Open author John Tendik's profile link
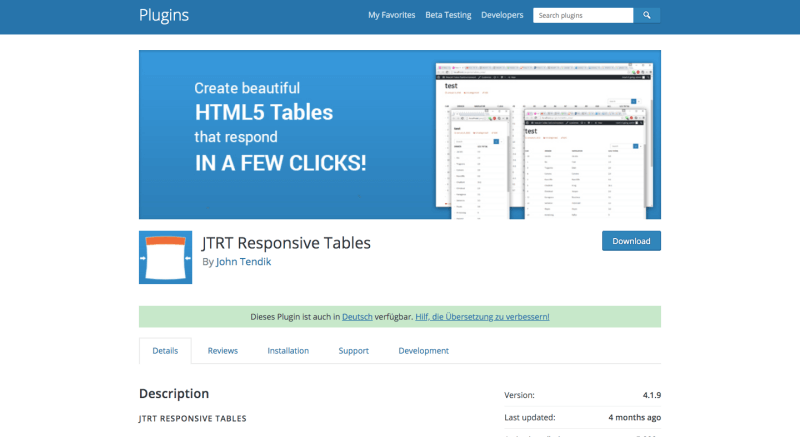Screen dimensions: 800x437 coord(243,262)
